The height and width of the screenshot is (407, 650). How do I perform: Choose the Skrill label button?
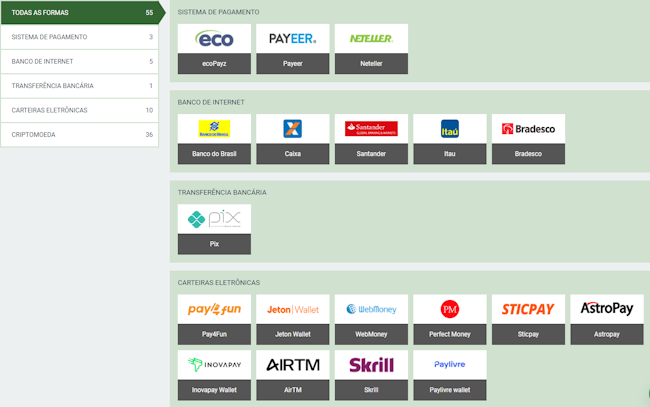coord(371,390)
